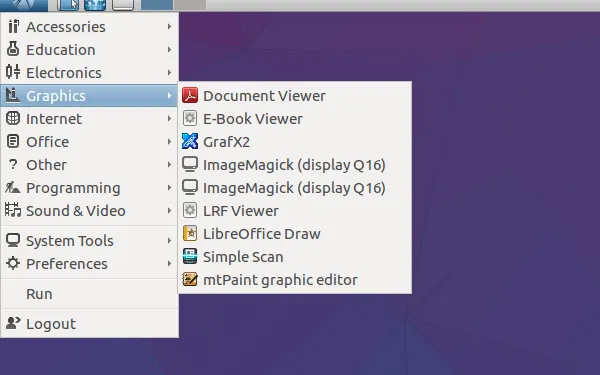The image size is (600, 375).
Task: Click the Preferences gear icon
Action: (x=13, y=263)
